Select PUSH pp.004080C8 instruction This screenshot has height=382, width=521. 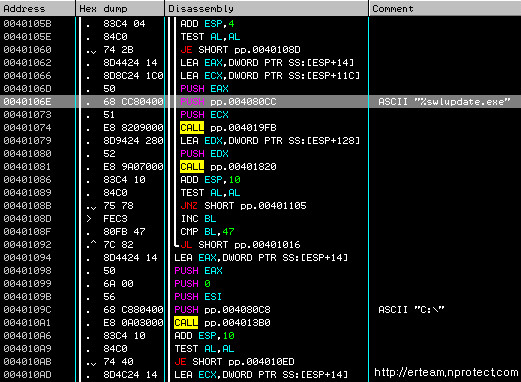pyautogui.click(x=222, y=310)
